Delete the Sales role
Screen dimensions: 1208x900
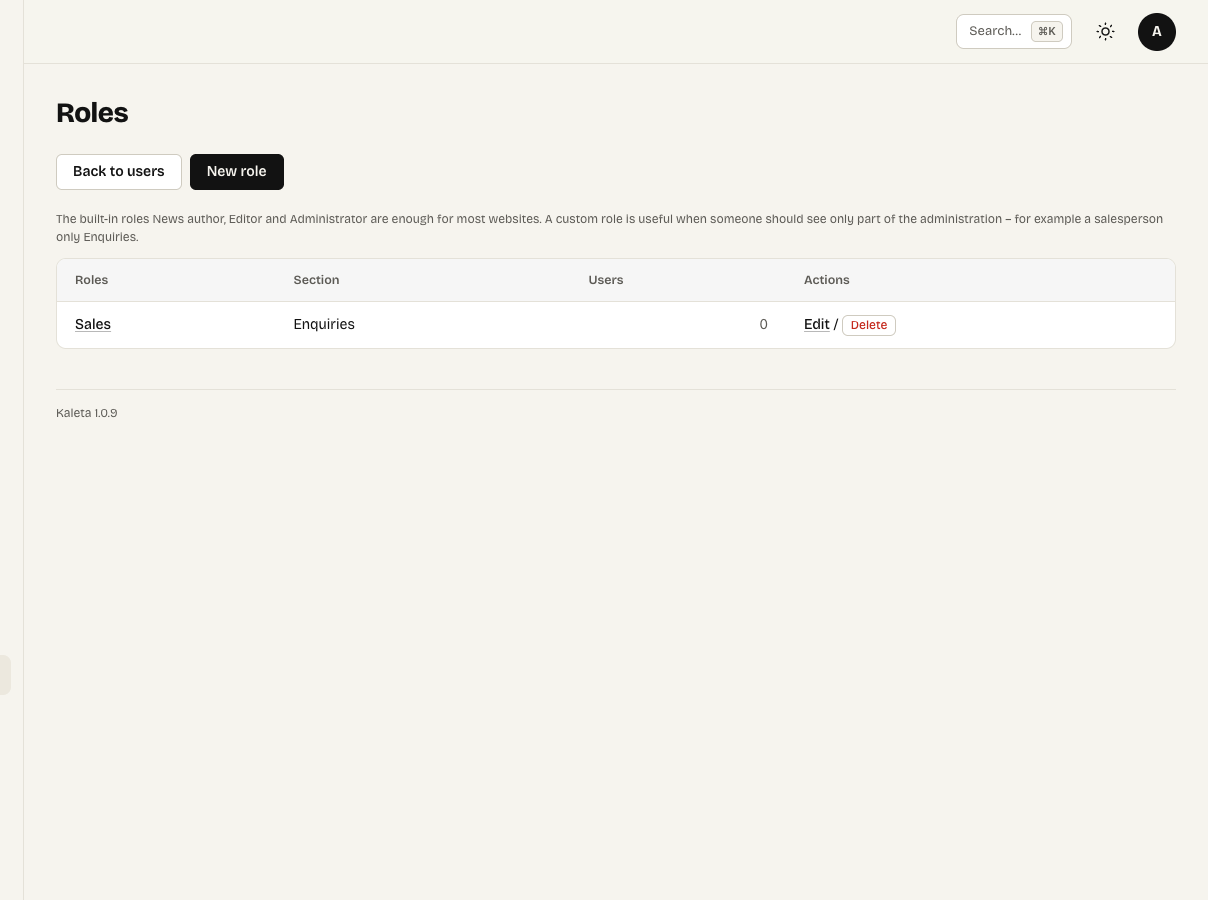pyautogui.click(x=869, y=325)
